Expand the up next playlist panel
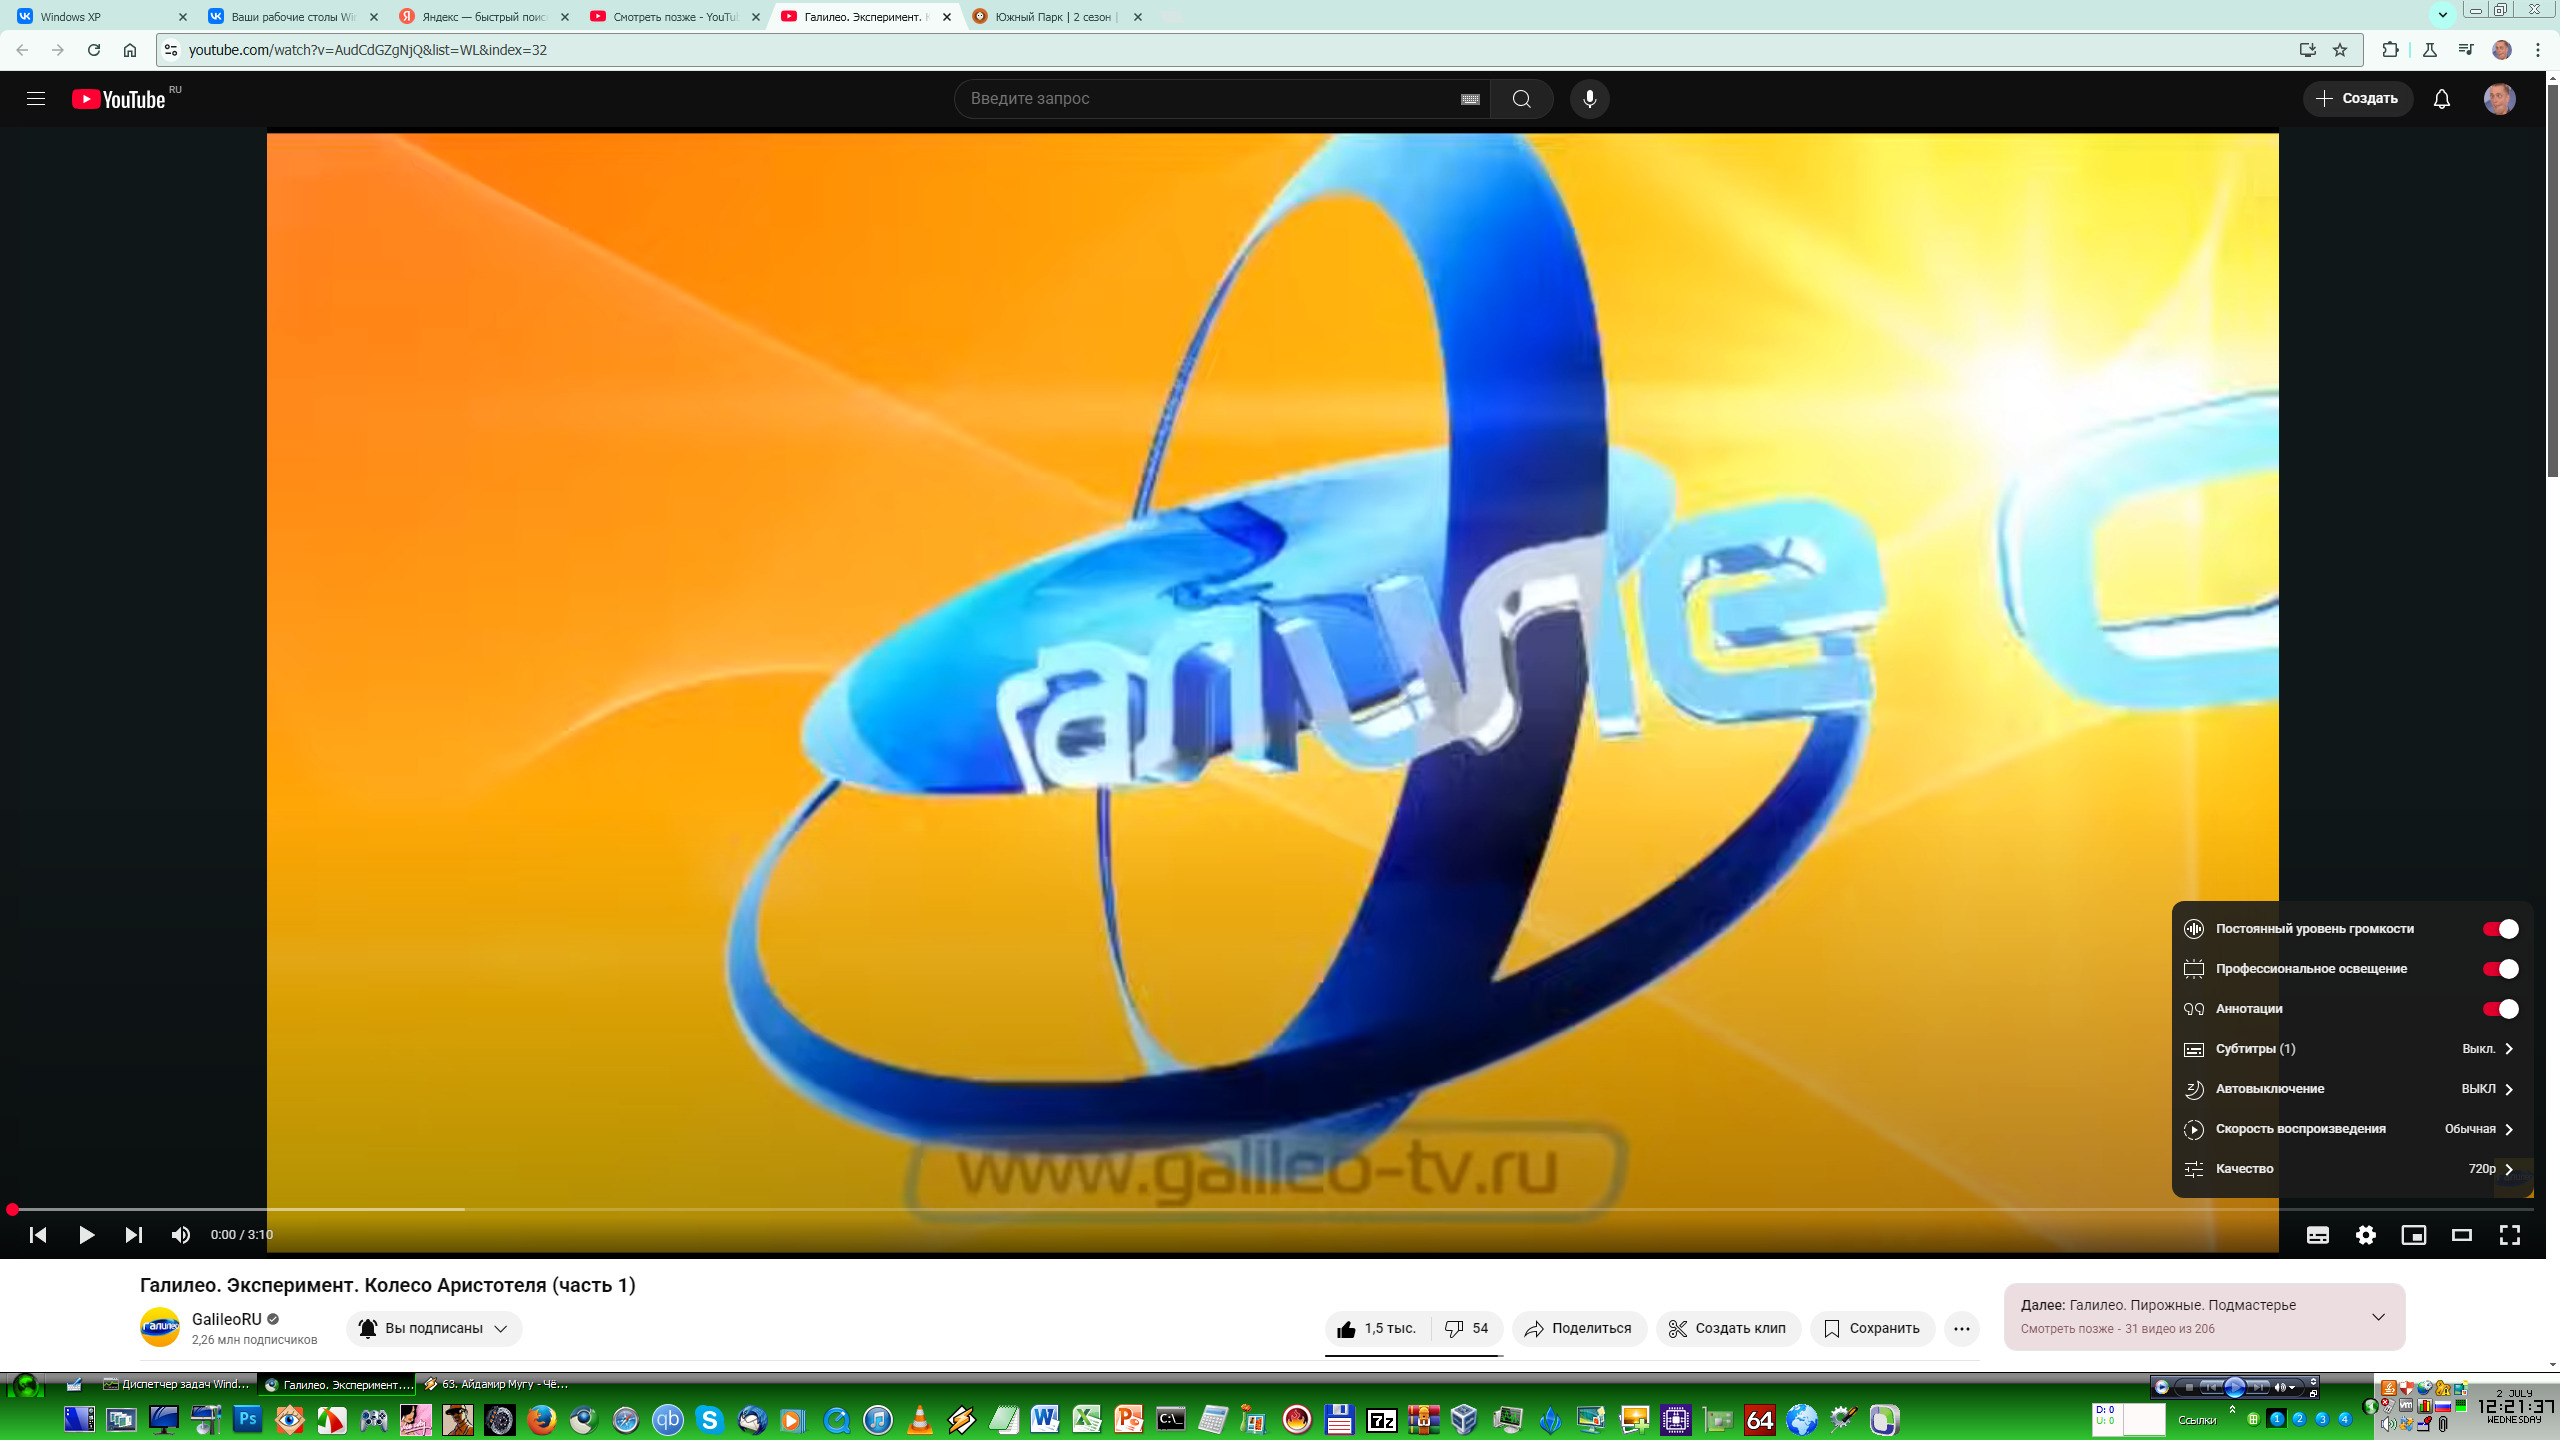This screenshot has width=2560, height=1440. [x=2378, y=1317]
